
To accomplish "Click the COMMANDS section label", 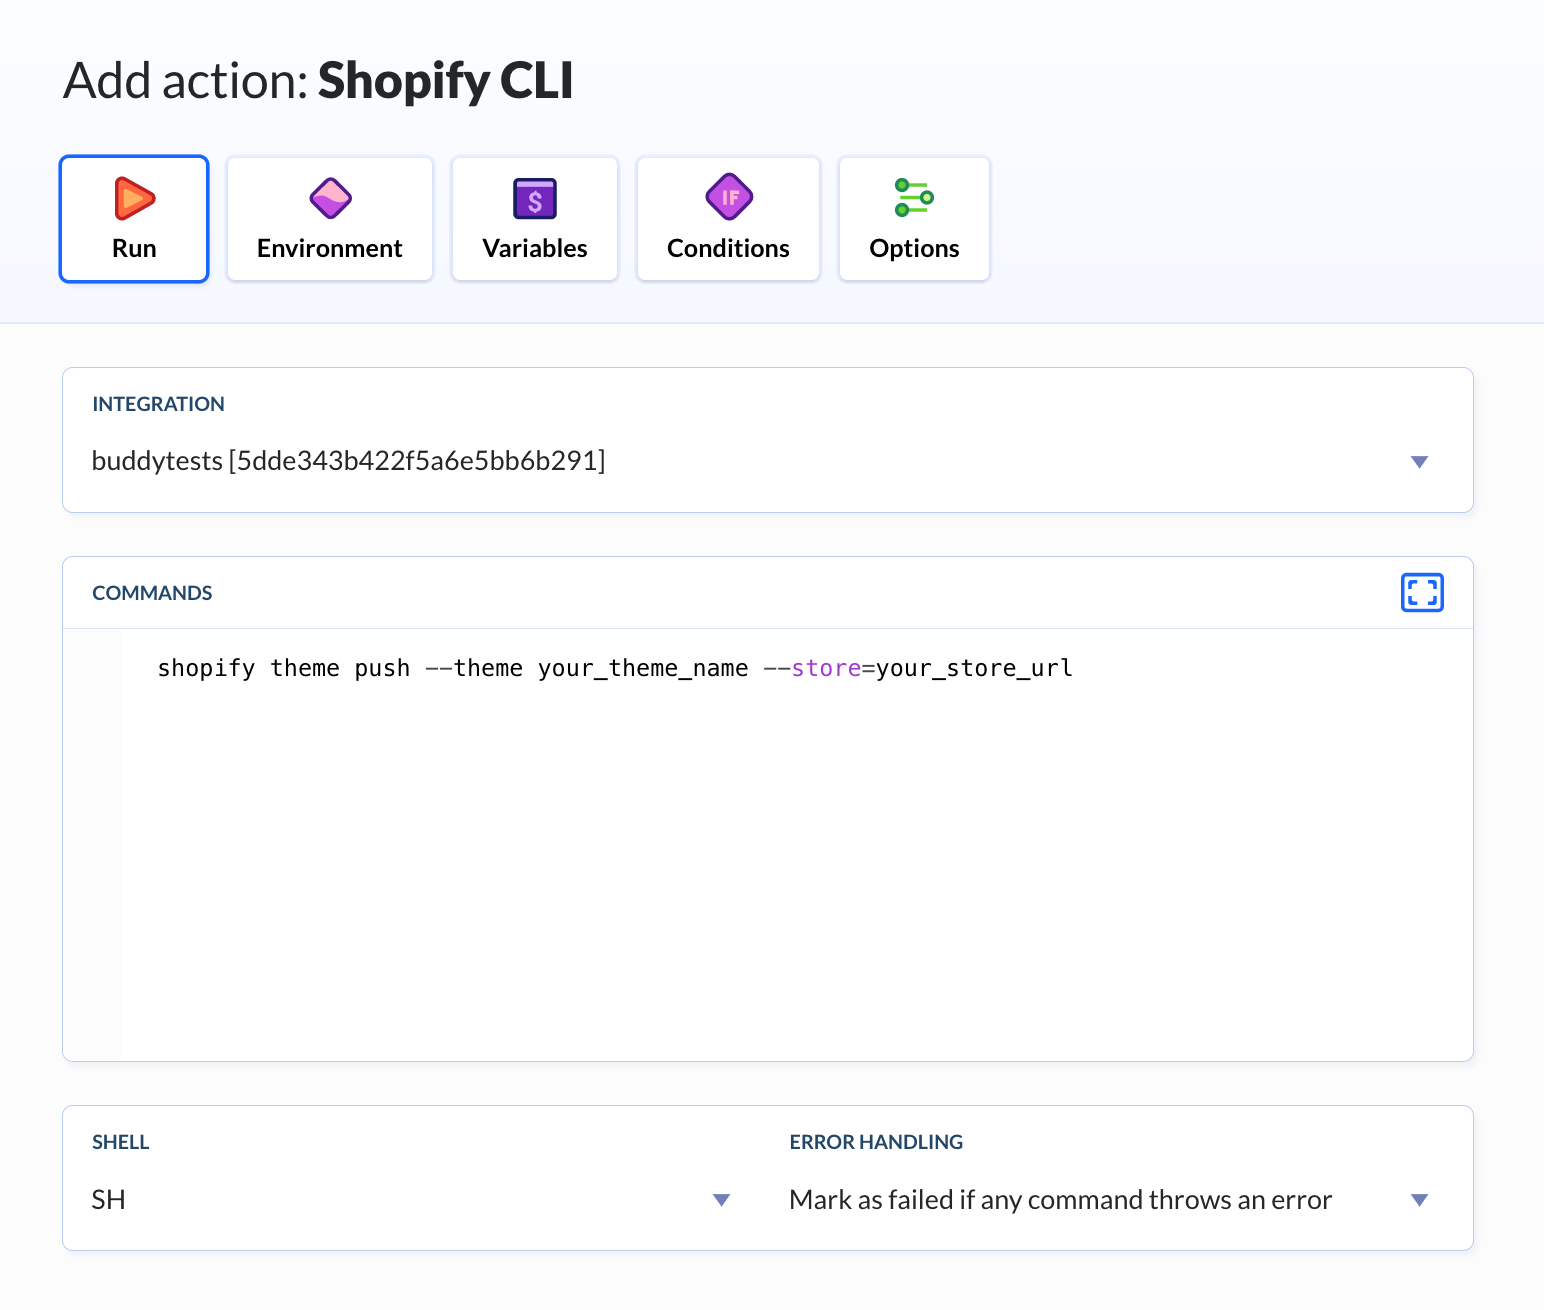I will click(x=152, y=593).
